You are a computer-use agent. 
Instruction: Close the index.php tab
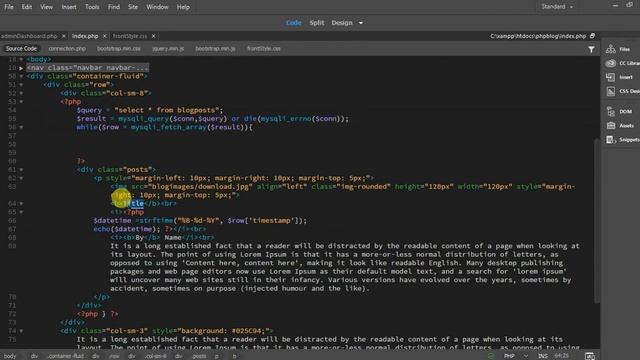(104, 36)
